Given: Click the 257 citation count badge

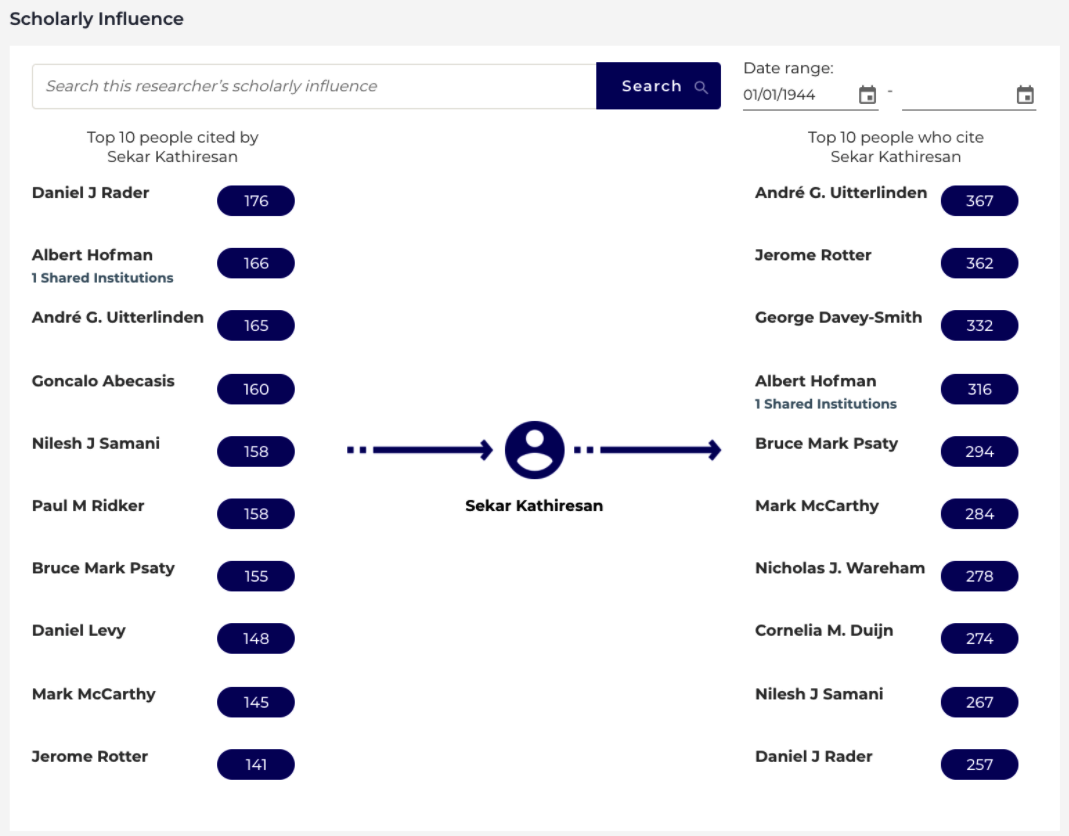Looking at the screenshot, I should 979,765.
